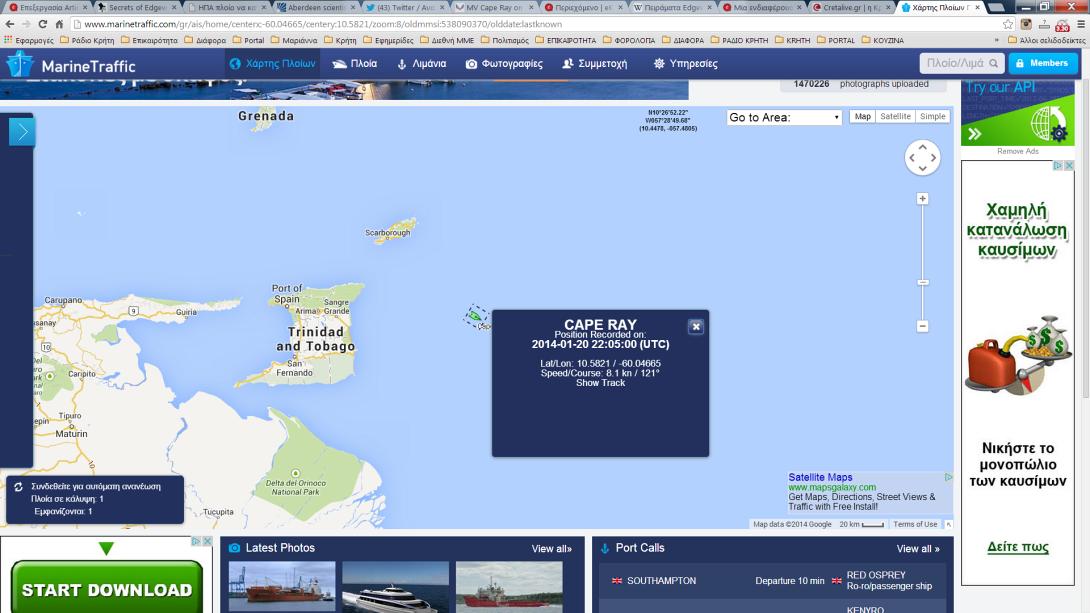This screenshot has width=1090, height=613.
Task: Bookmark this page with the star icon
Action: [1007, 24]
